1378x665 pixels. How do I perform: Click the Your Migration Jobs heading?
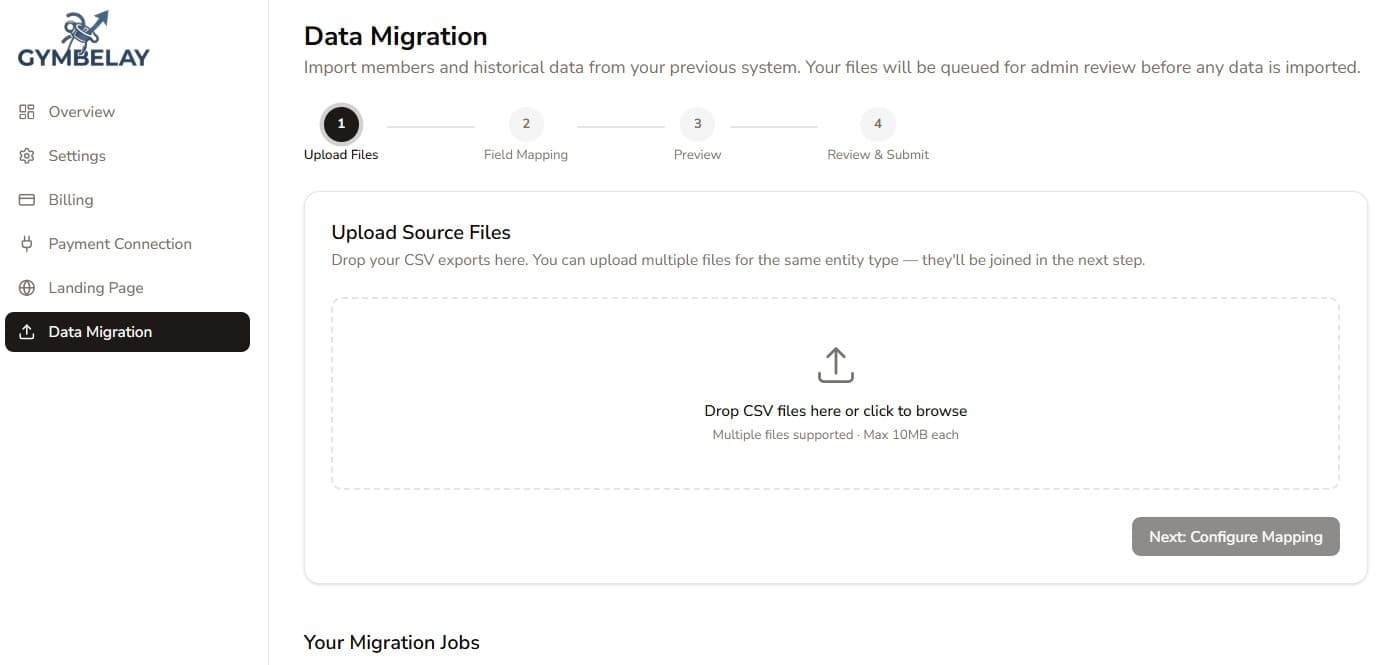(392, 642)
